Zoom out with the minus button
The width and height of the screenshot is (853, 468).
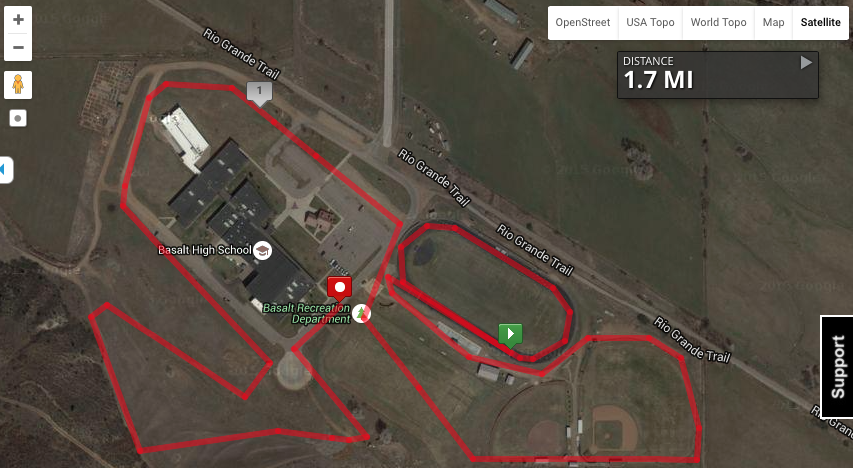18,47
